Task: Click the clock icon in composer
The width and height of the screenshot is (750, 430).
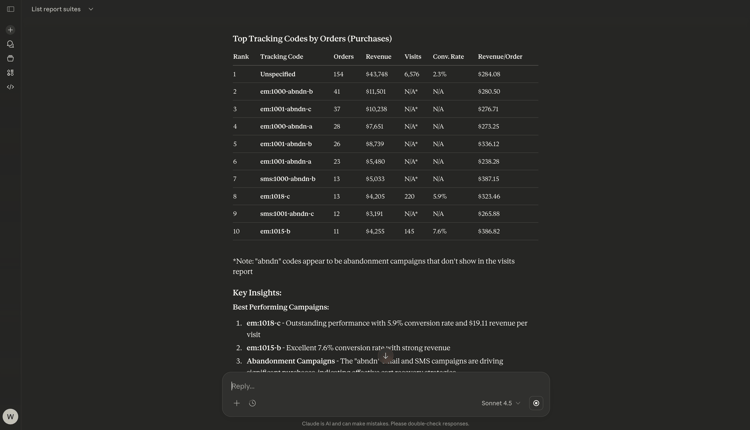Action: click(x=252, y=403)
